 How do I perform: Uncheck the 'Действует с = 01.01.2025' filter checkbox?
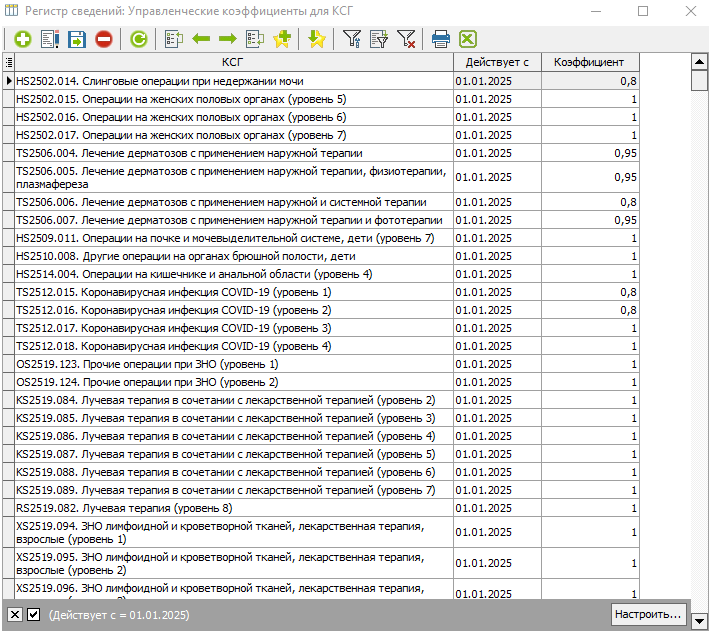pos(33,614)
